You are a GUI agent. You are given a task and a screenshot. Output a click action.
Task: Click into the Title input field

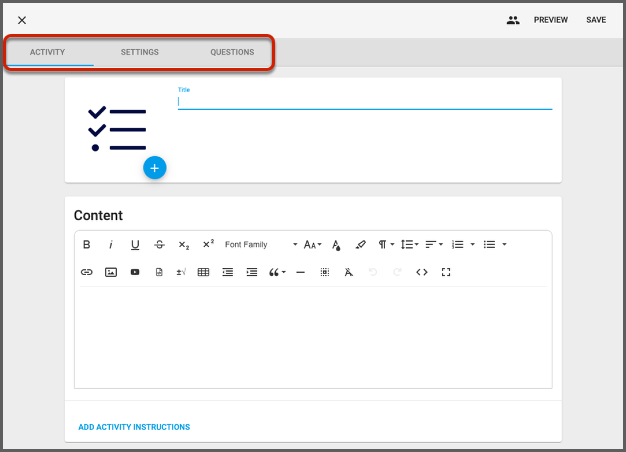point(364,101)
